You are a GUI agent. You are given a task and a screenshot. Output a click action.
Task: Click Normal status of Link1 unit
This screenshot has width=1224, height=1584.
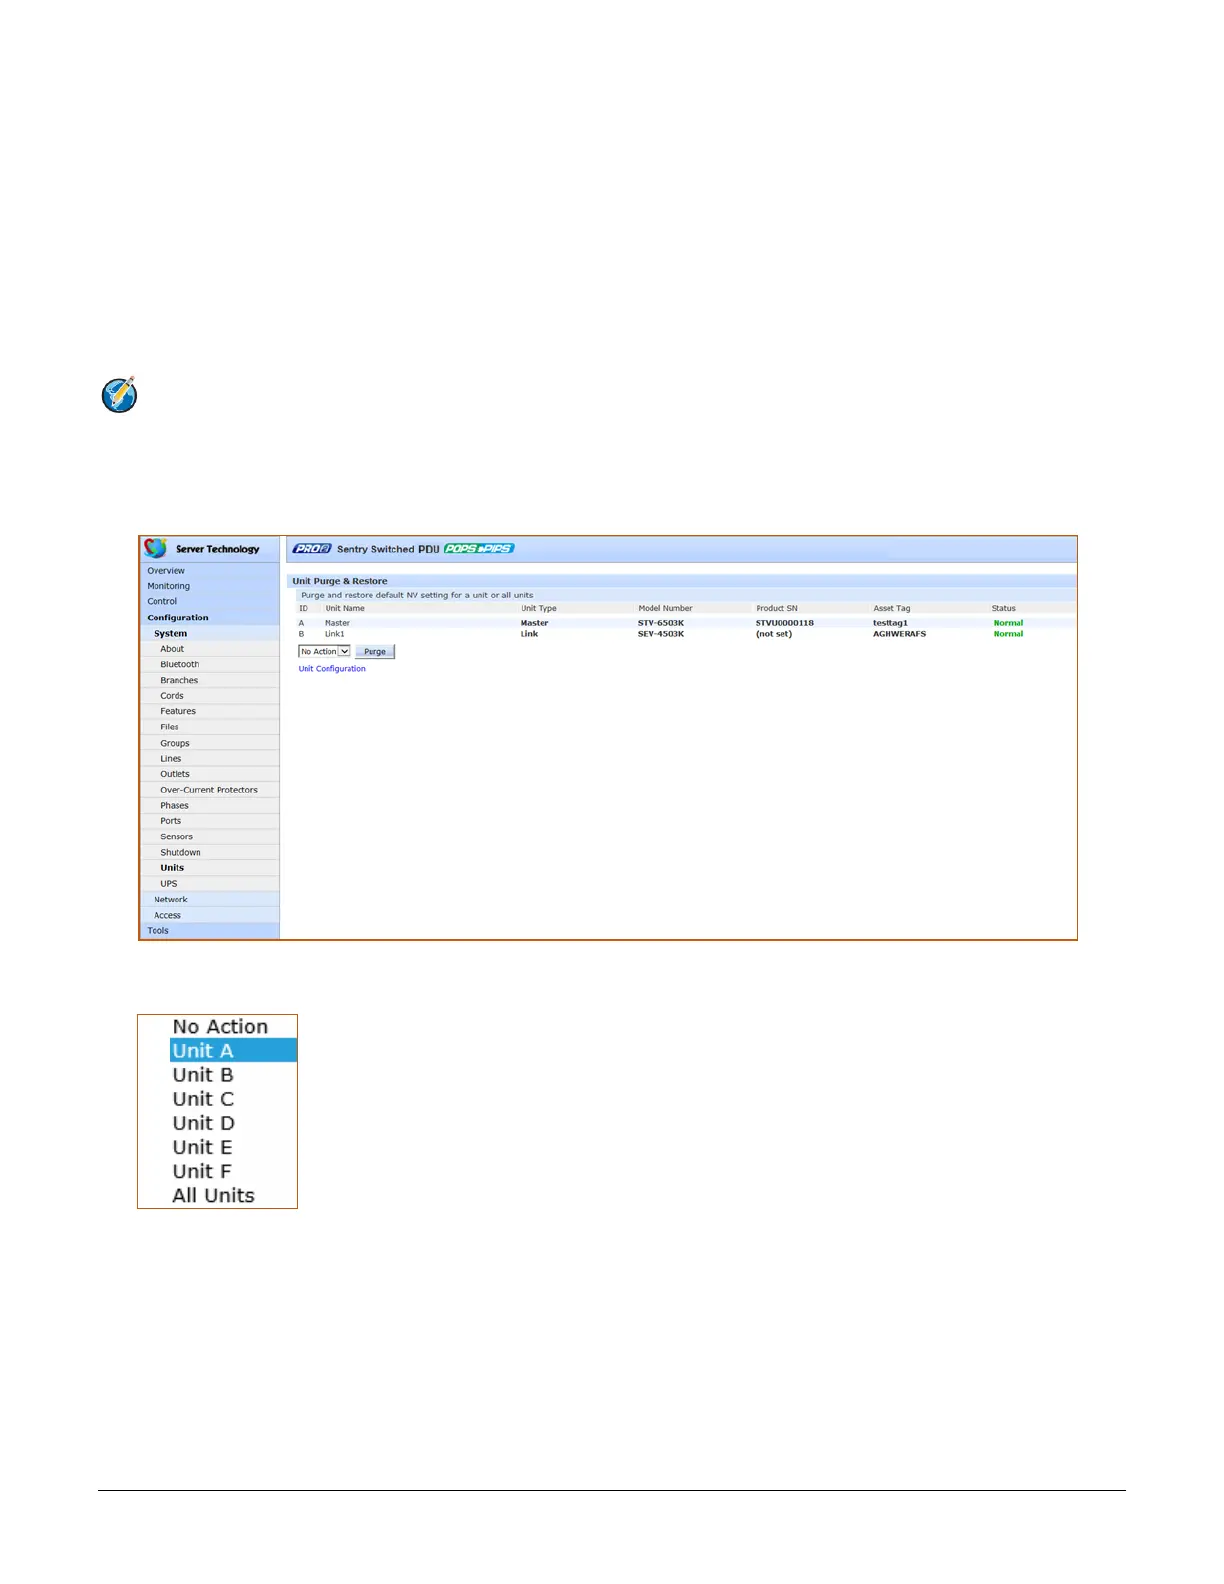tap(1008, 634)
